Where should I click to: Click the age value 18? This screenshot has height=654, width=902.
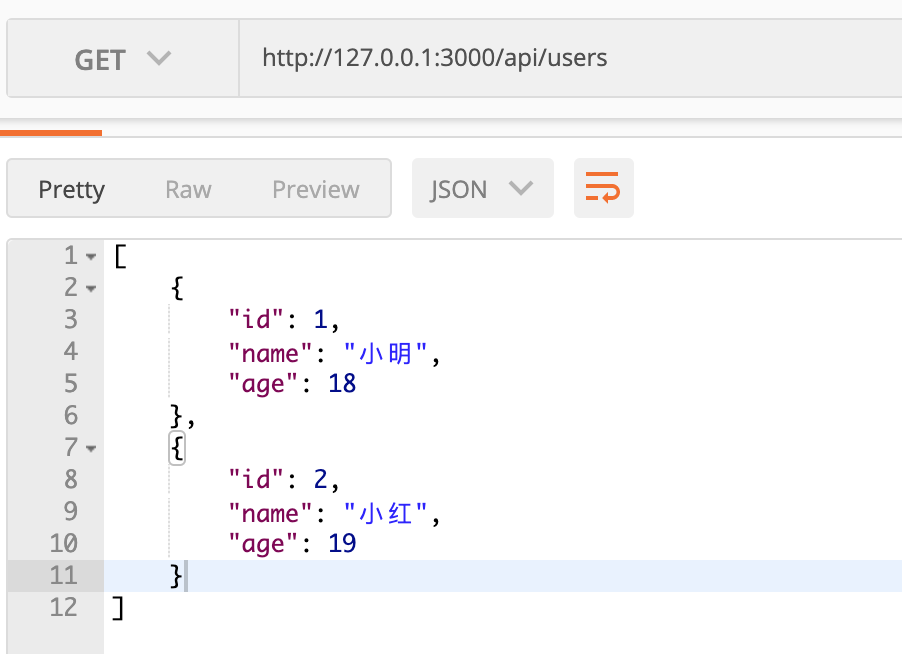pyautogui.click(x=342, y=384)
